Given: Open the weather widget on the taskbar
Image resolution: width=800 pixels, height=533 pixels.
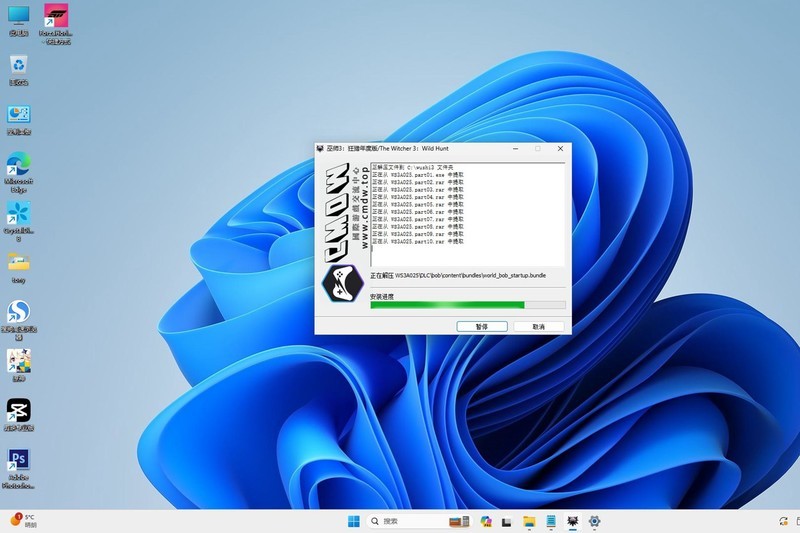Looking at the screenshot, I should click(23, 520).
